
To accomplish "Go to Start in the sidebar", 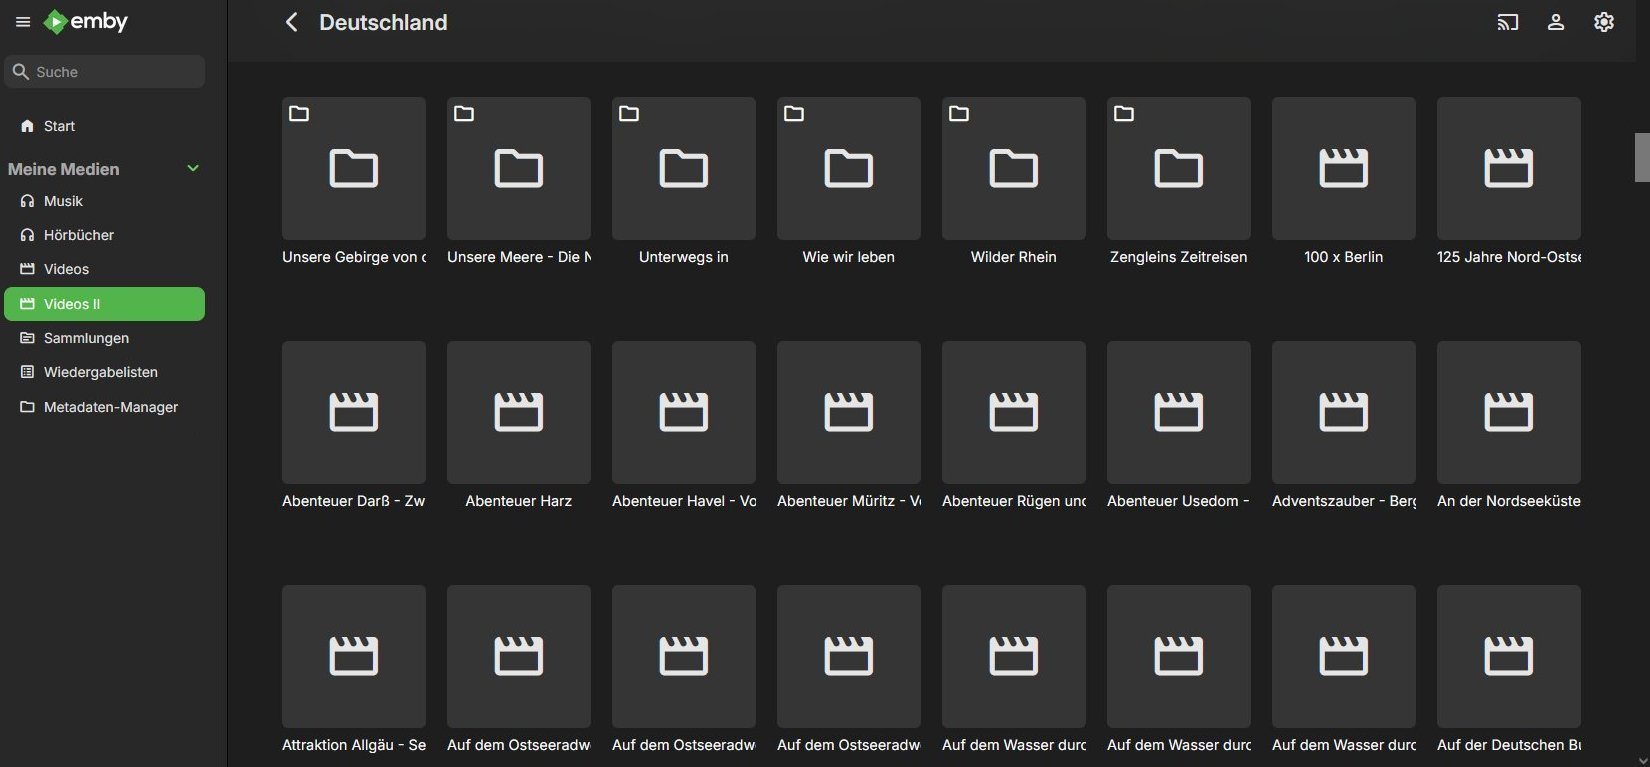I will [x=59, y=126].
